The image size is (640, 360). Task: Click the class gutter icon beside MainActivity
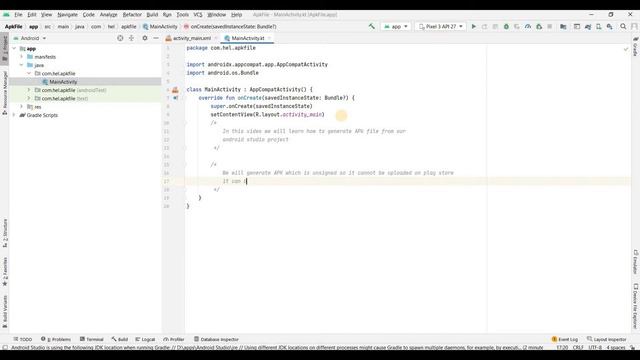175,90
